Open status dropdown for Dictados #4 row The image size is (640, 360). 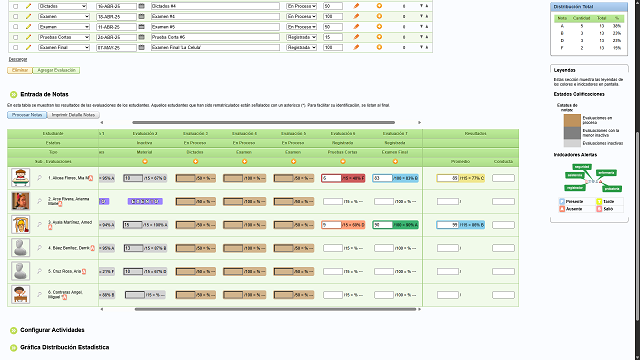301,6
